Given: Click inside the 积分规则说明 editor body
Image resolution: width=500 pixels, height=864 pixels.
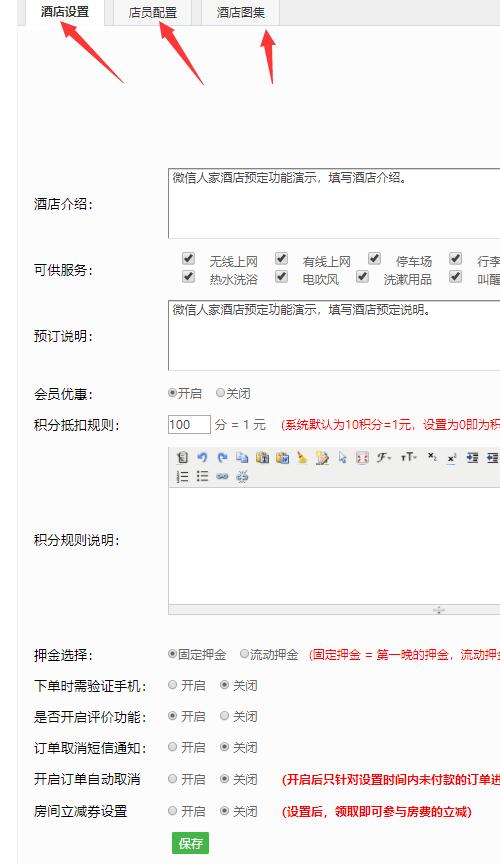Looking at the screenshot, I should (334, 546).
